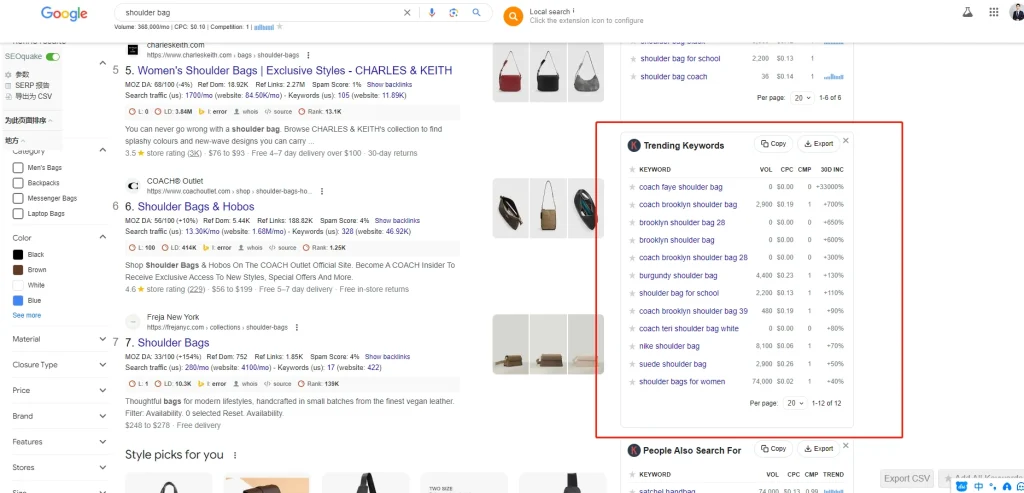This screenshot has width=1024, height=493.
Task: Star the burgundy shoulder bag keyword
Action: tap(632, 276)
